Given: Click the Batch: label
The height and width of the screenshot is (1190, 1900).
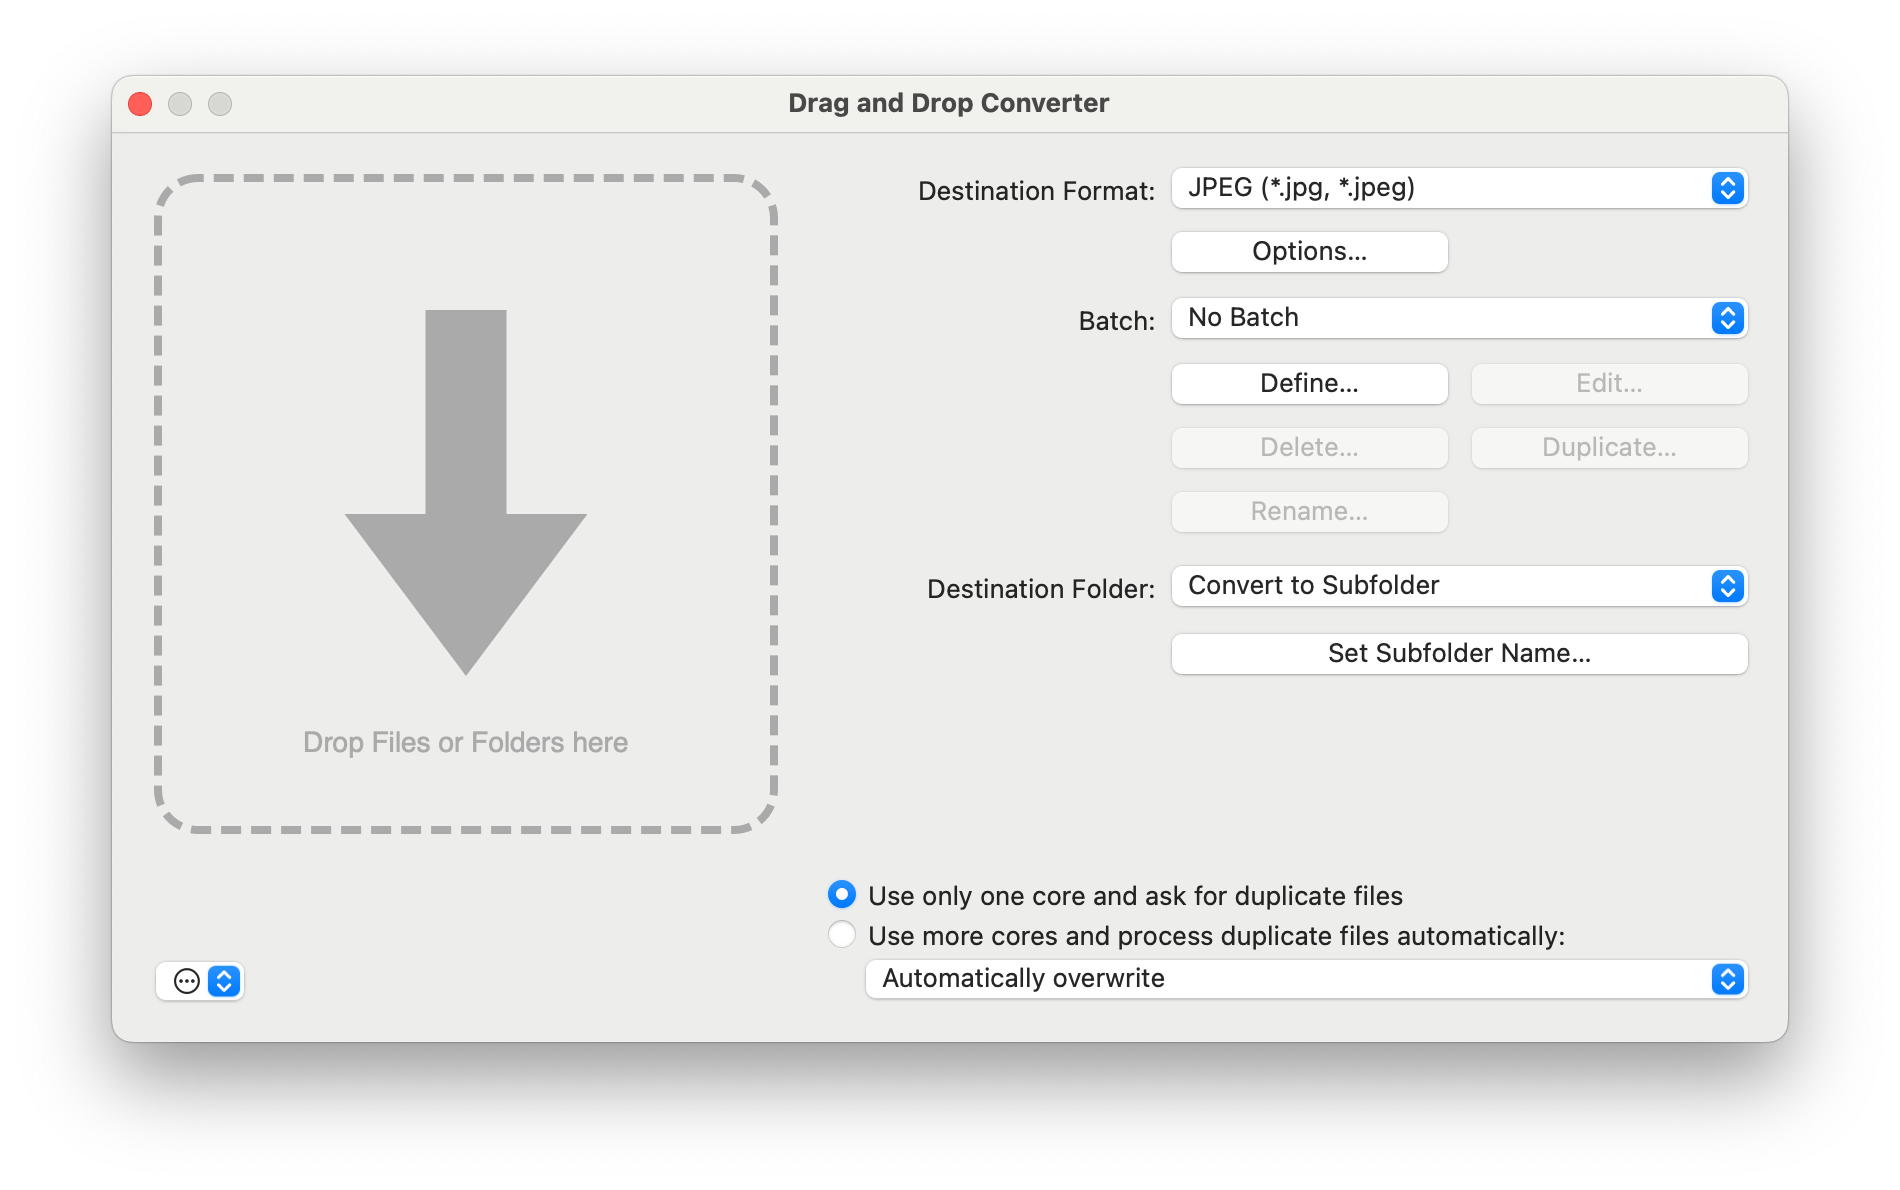Looking at the screenshot, I should [1116, 321].
